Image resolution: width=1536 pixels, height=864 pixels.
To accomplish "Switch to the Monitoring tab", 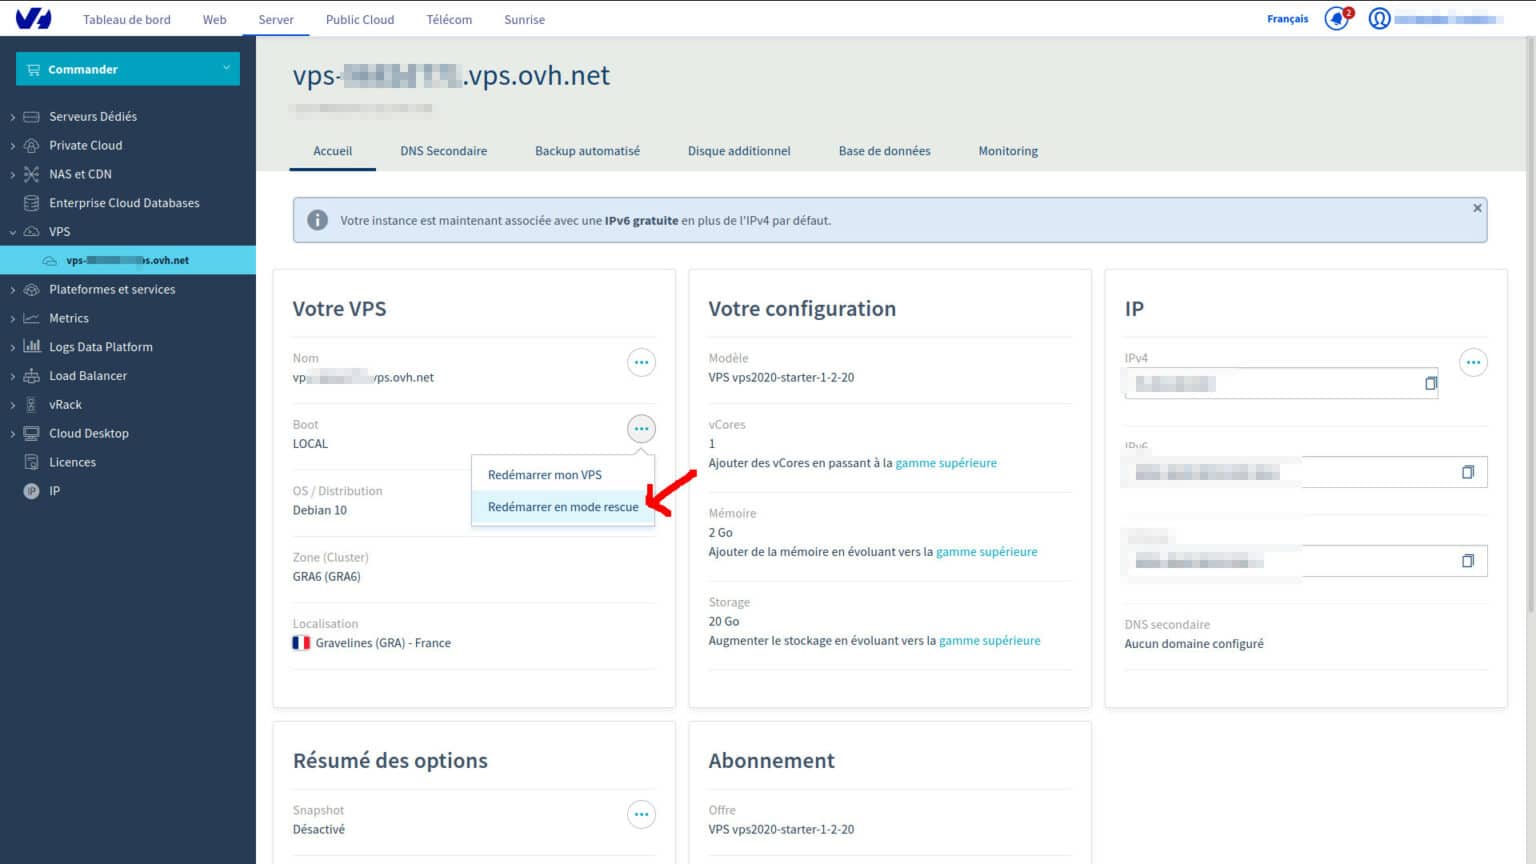I will [1007, 150].
